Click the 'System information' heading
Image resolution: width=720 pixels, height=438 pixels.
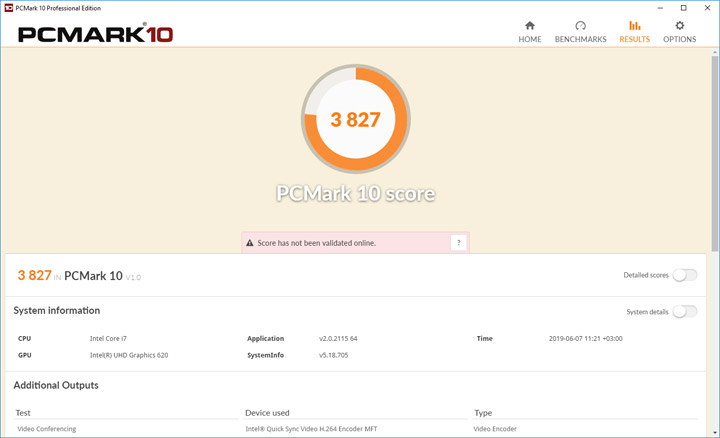[x=56, y=310]
